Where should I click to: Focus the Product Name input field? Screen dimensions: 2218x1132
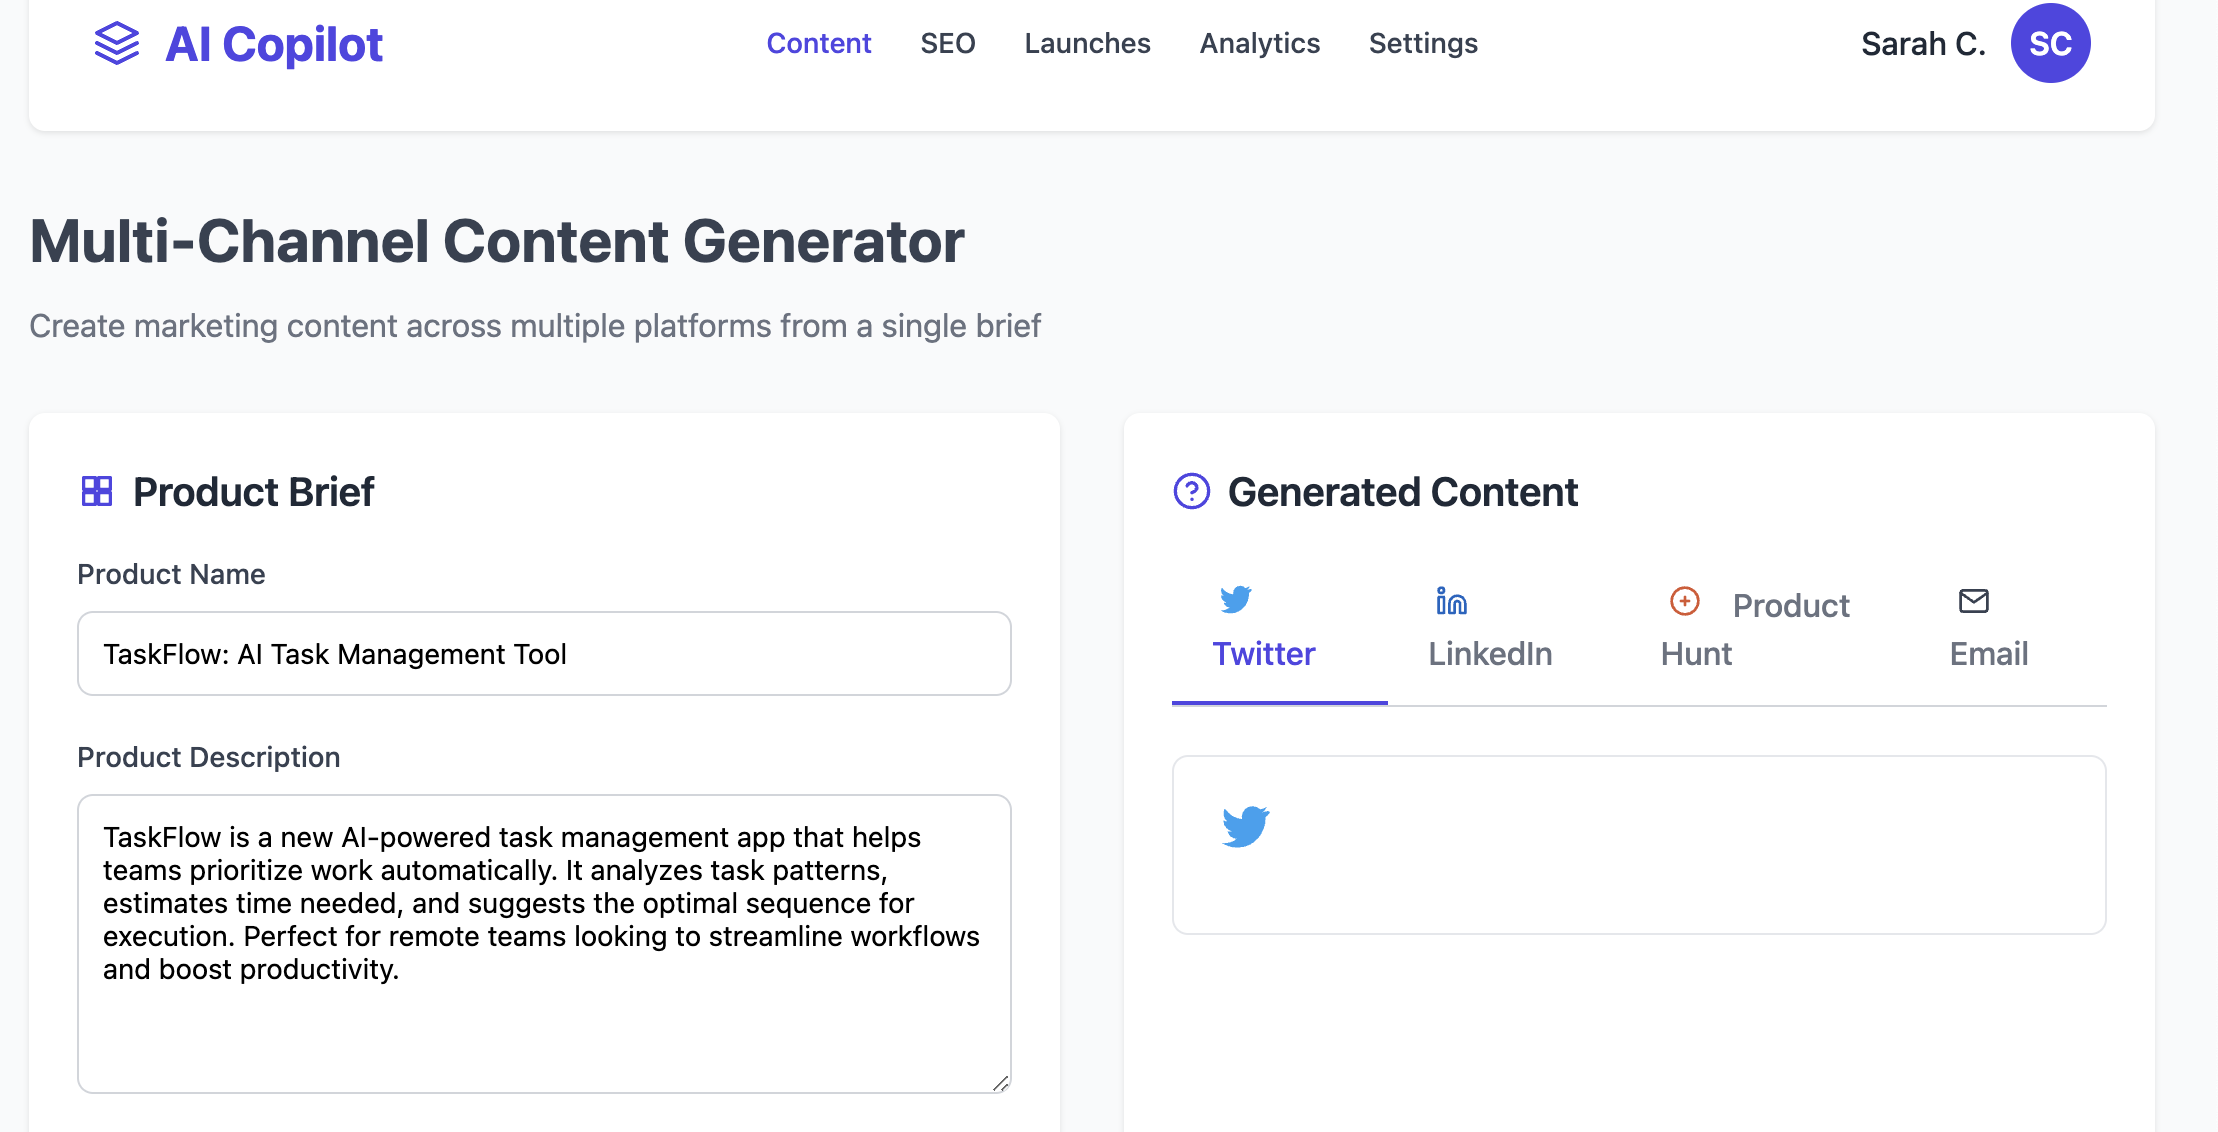coord(544,654)
